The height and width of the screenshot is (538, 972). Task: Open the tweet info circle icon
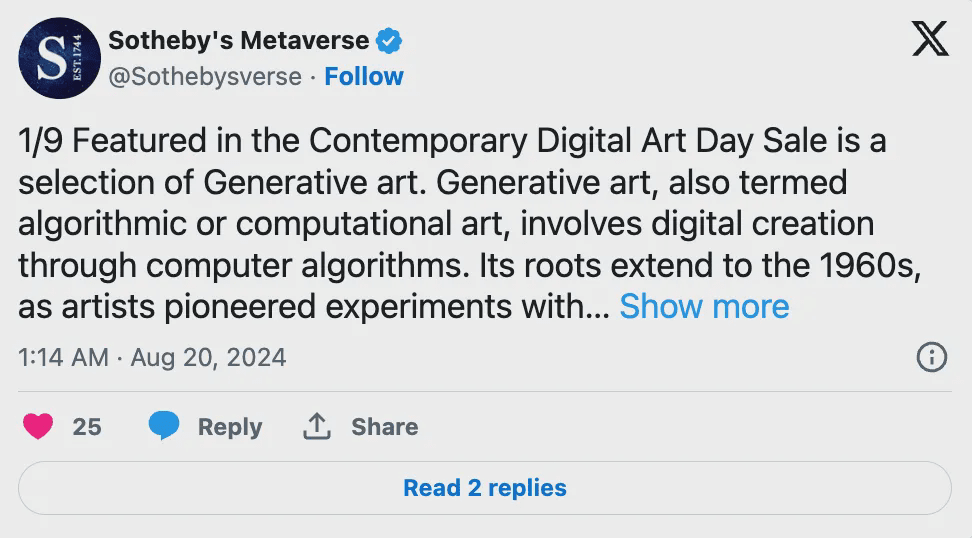coord(931,357)
